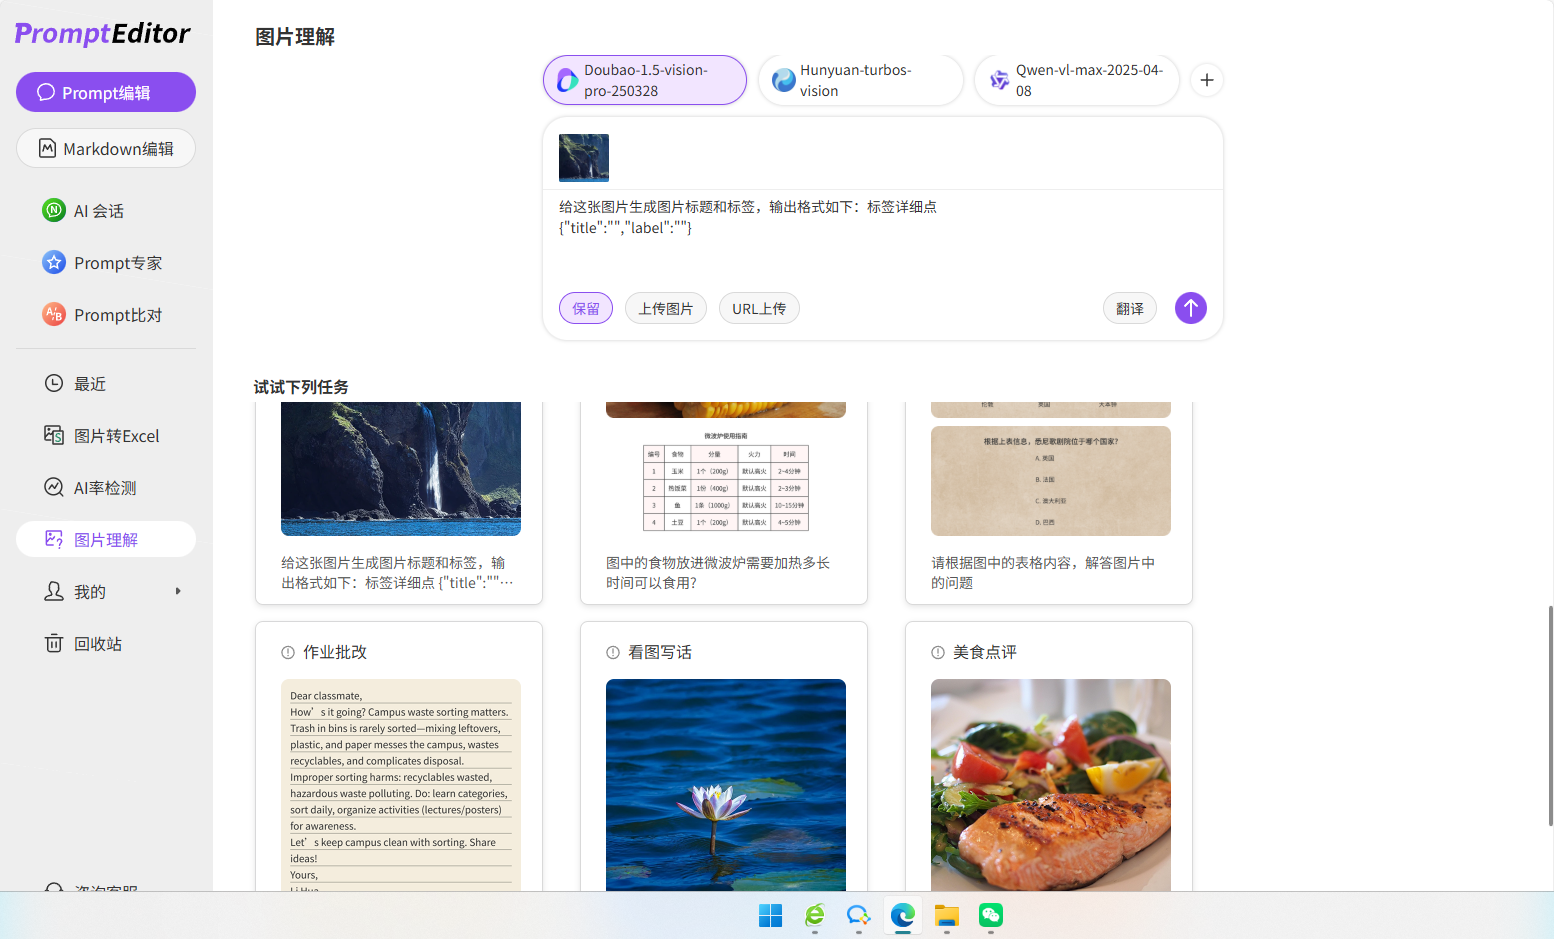Open AI率检测 in the sidebar
Screen dimensions: 1554x939
[104, 488]
